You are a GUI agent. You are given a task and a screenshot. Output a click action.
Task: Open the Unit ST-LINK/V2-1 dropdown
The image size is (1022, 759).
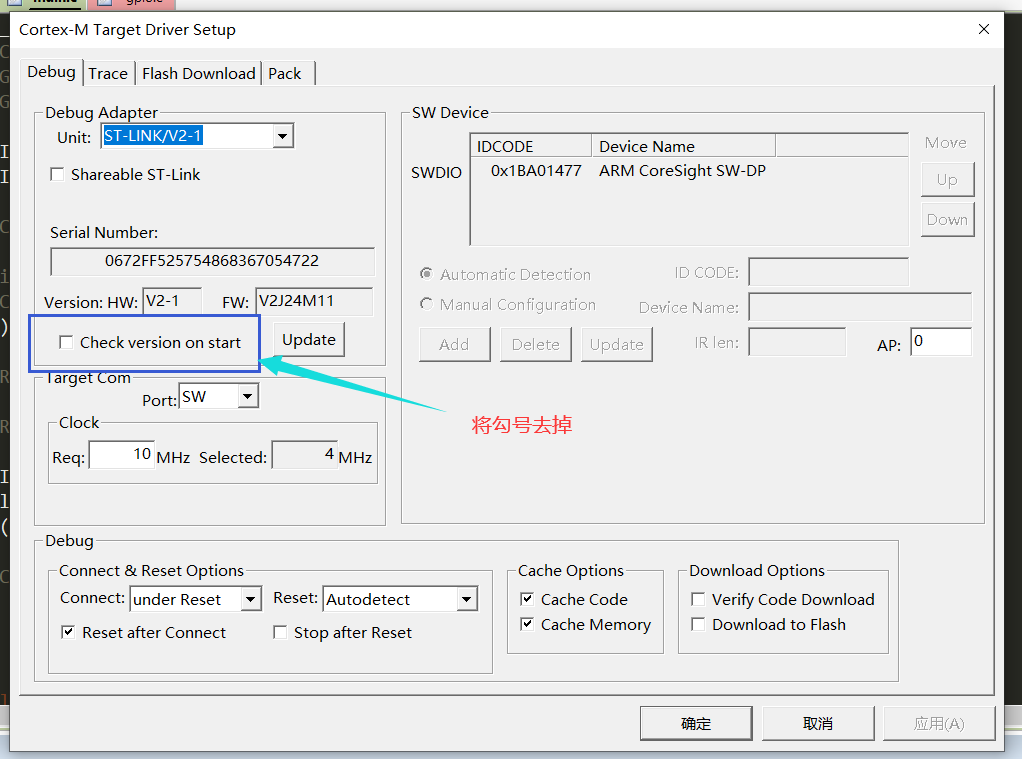point(282,136)
